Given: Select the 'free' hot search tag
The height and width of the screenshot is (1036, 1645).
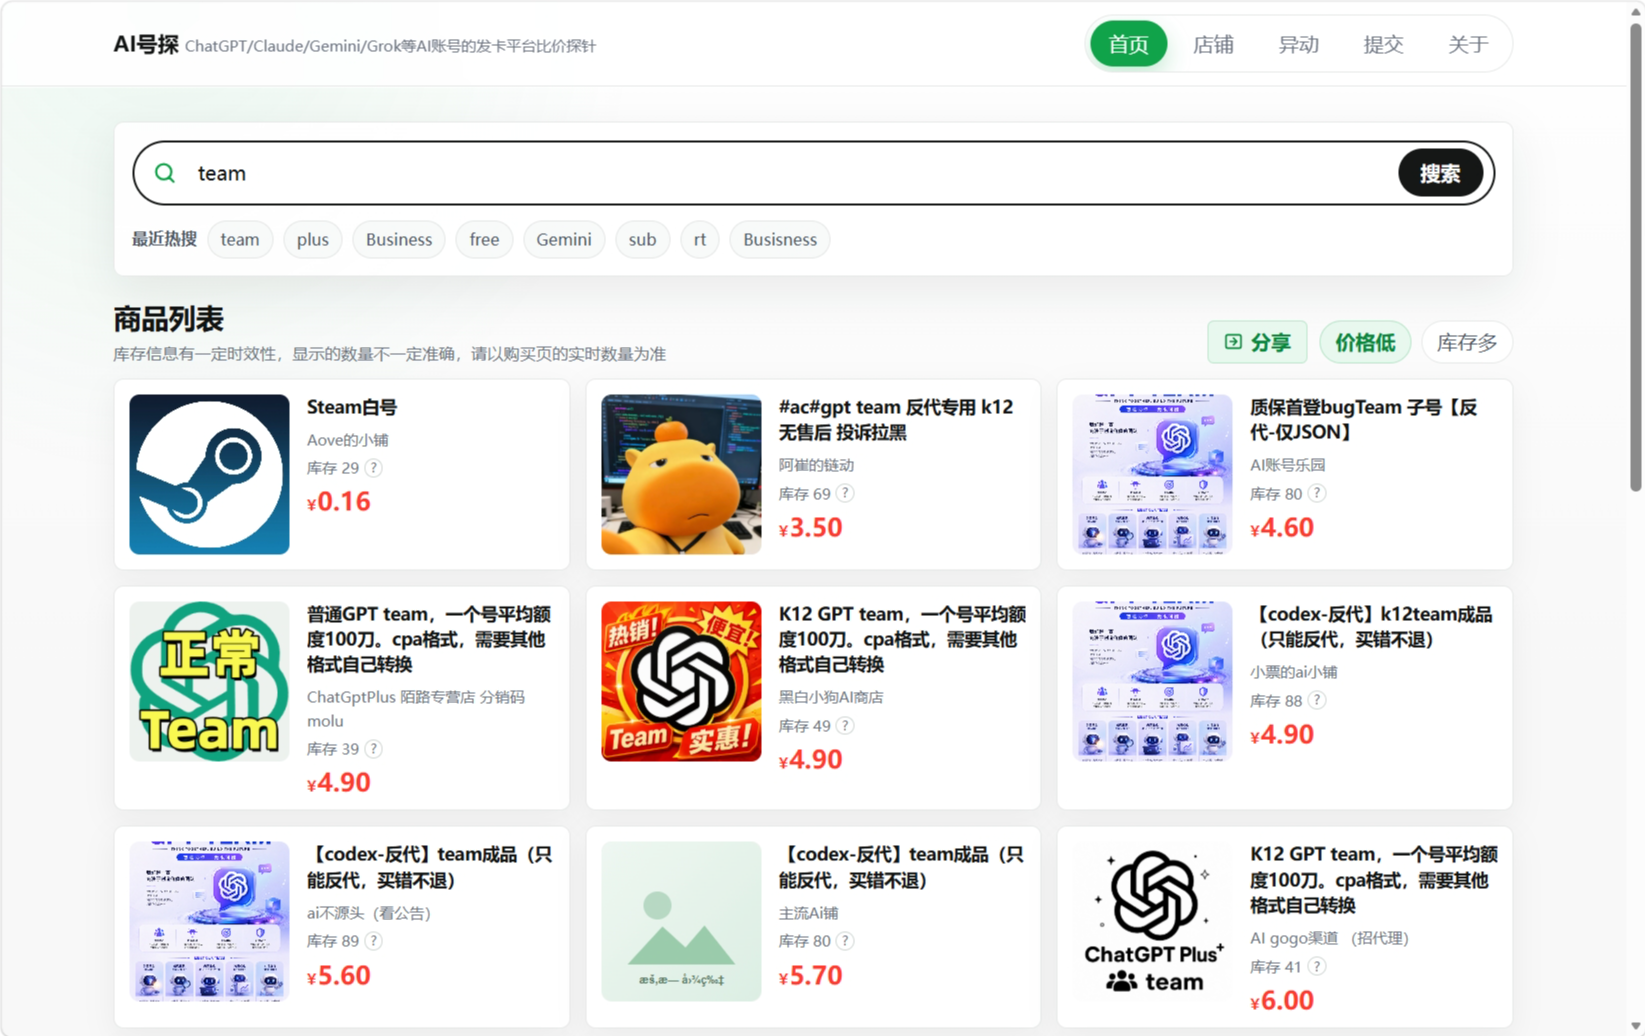Looking at the screenshot, I should [484, 239].
